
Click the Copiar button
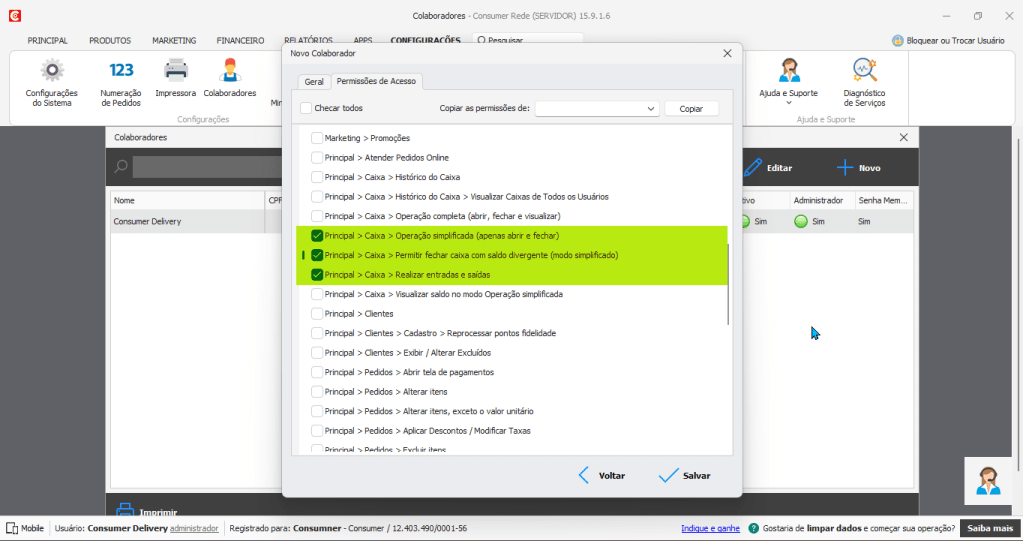point(692,108)
